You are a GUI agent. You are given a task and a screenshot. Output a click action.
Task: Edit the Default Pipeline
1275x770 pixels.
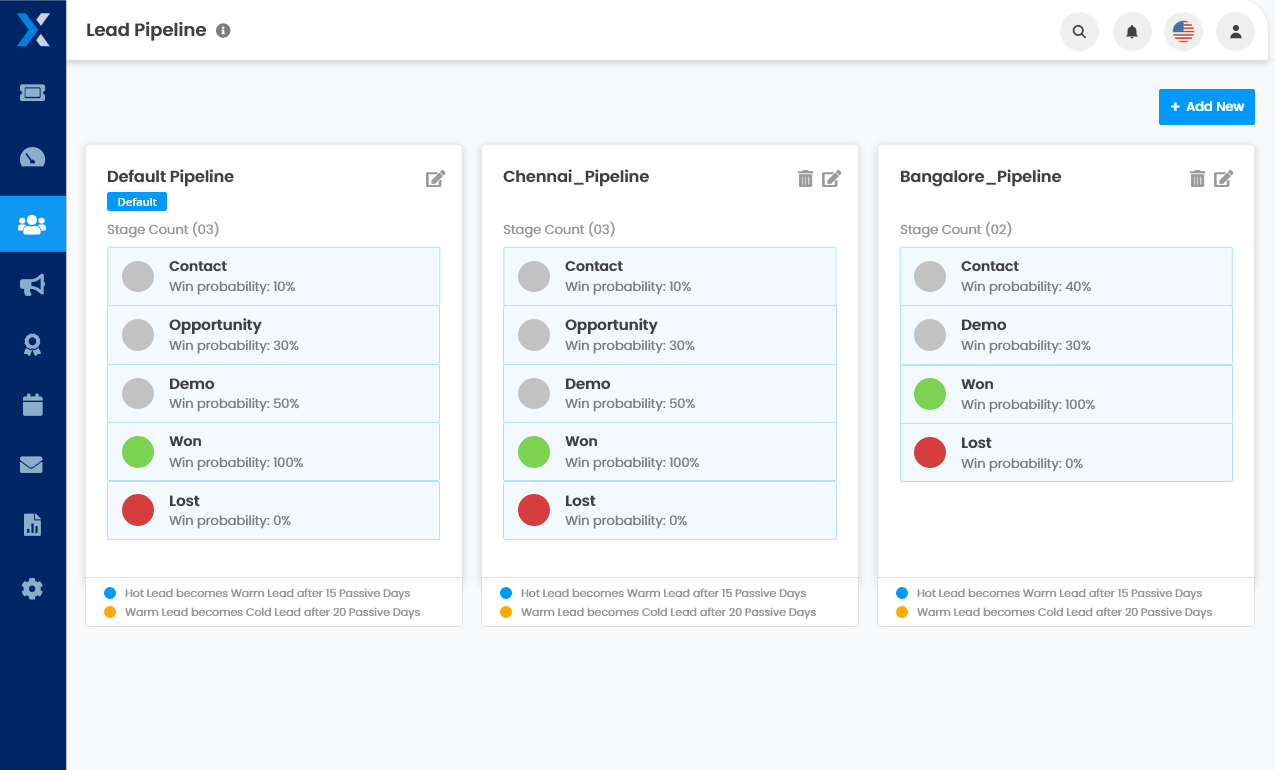(x=435, y=178)
